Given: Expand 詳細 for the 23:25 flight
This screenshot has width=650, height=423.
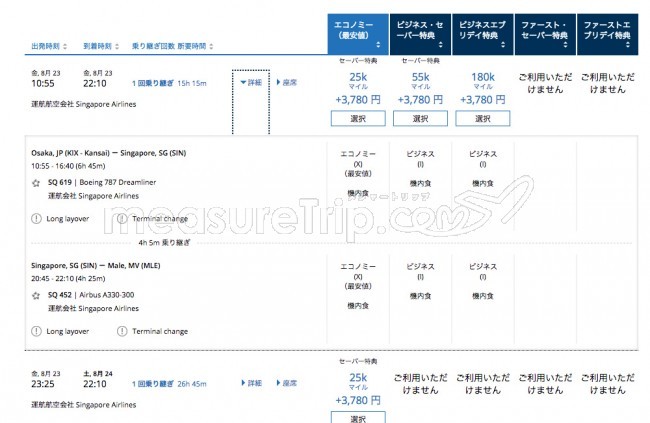Looking at the screenshot, I should coord(251,383).
